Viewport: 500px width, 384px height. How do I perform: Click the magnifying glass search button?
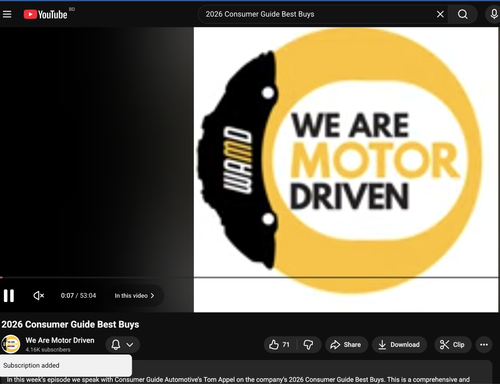[463, 14]
